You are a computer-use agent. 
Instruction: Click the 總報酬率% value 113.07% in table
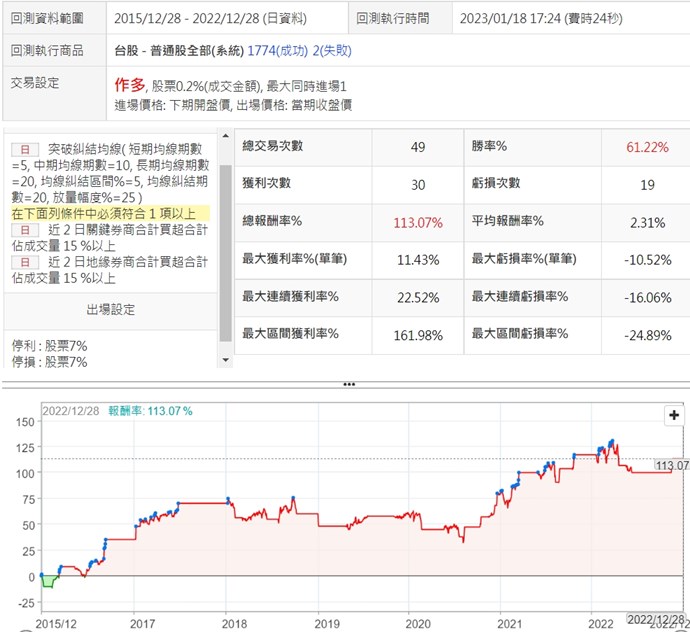[418, 223]
